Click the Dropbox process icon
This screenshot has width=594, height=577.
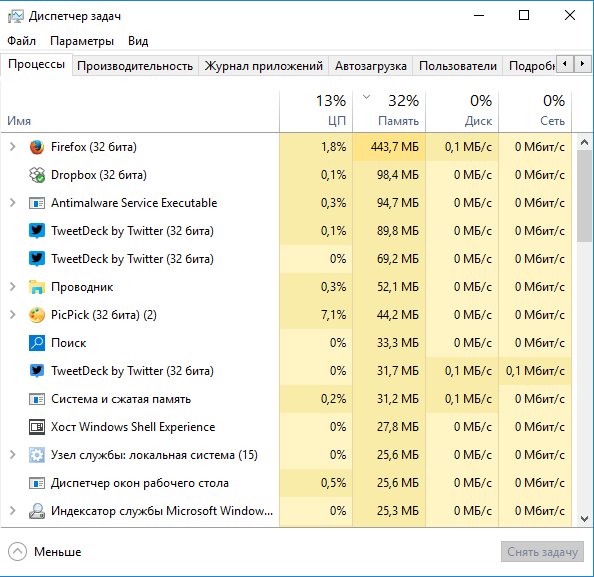[37, 175]
